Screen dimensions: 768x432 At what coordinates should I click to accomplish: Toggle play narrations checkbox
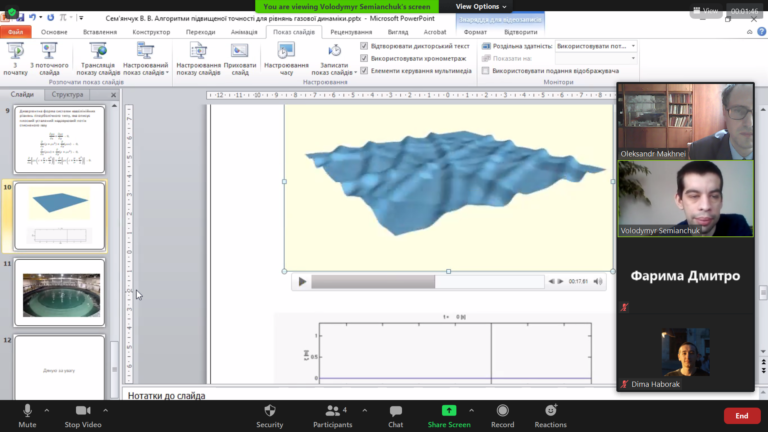(364, 46)
